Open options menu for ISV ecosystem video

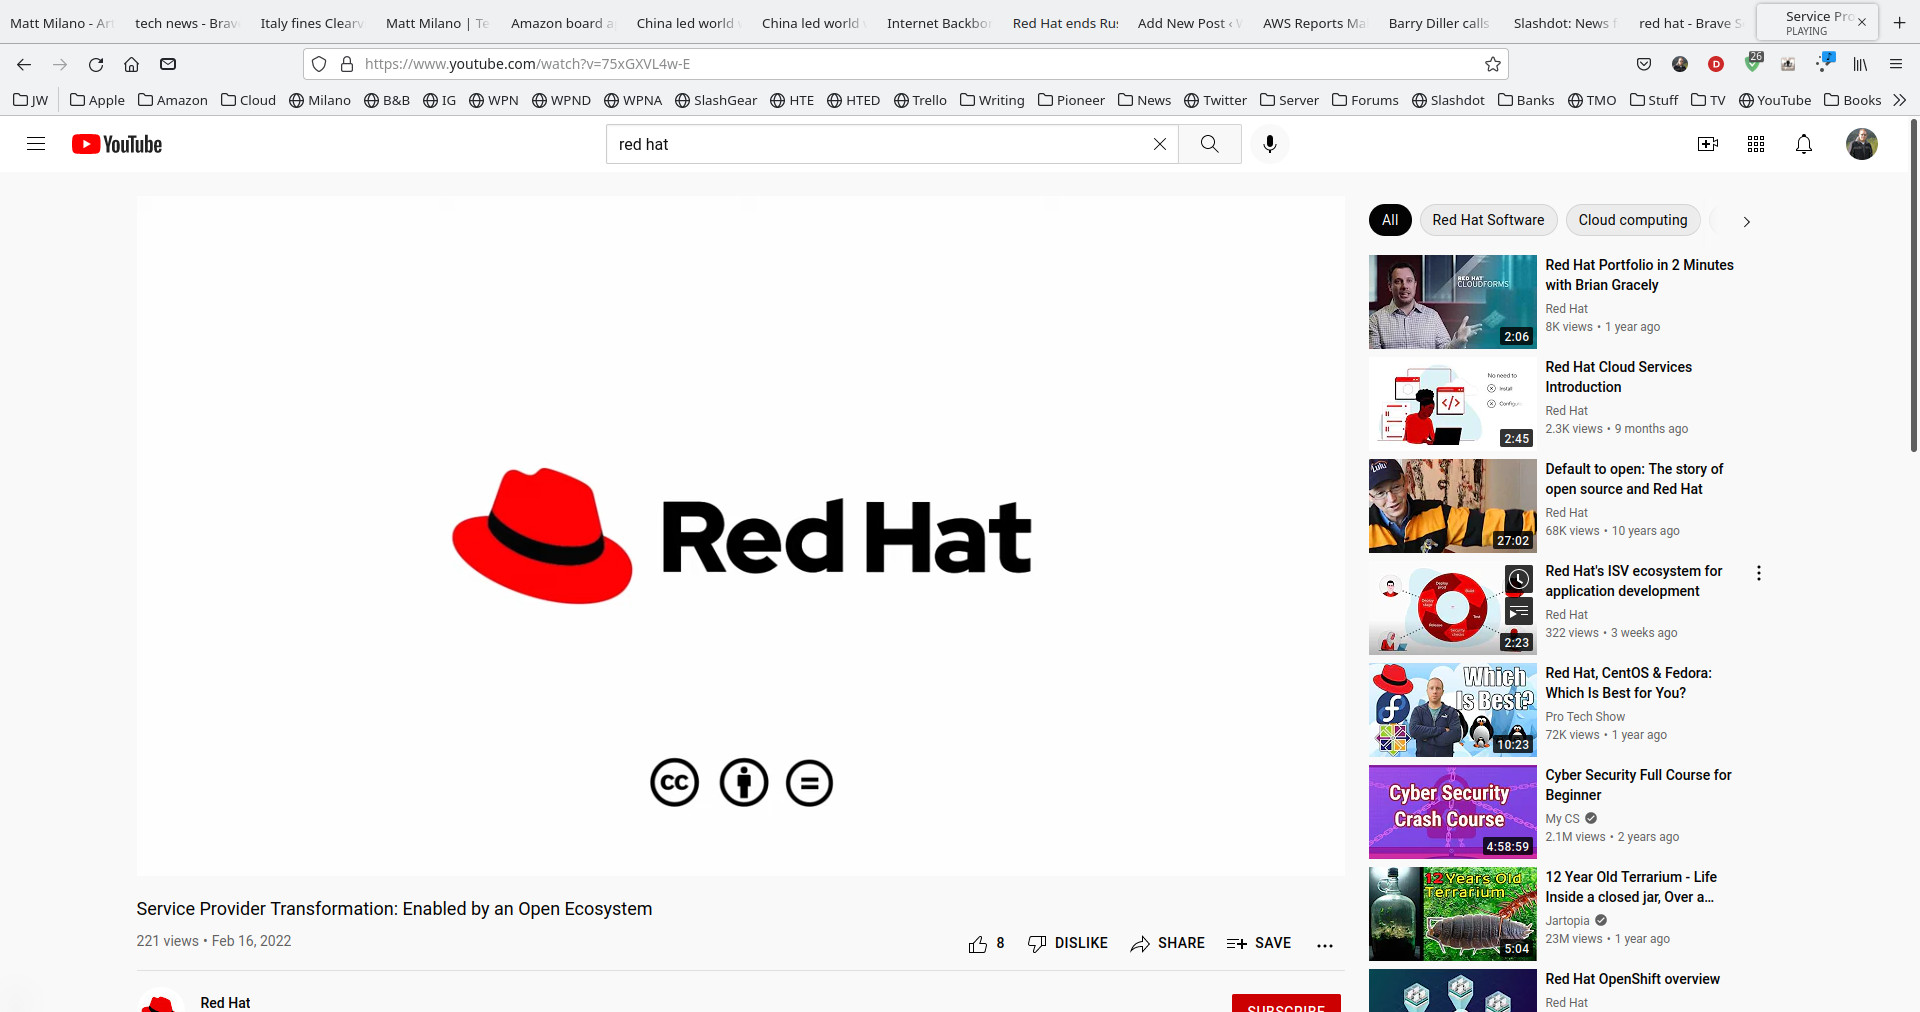pyautogui.click(x=1759, y=573)
